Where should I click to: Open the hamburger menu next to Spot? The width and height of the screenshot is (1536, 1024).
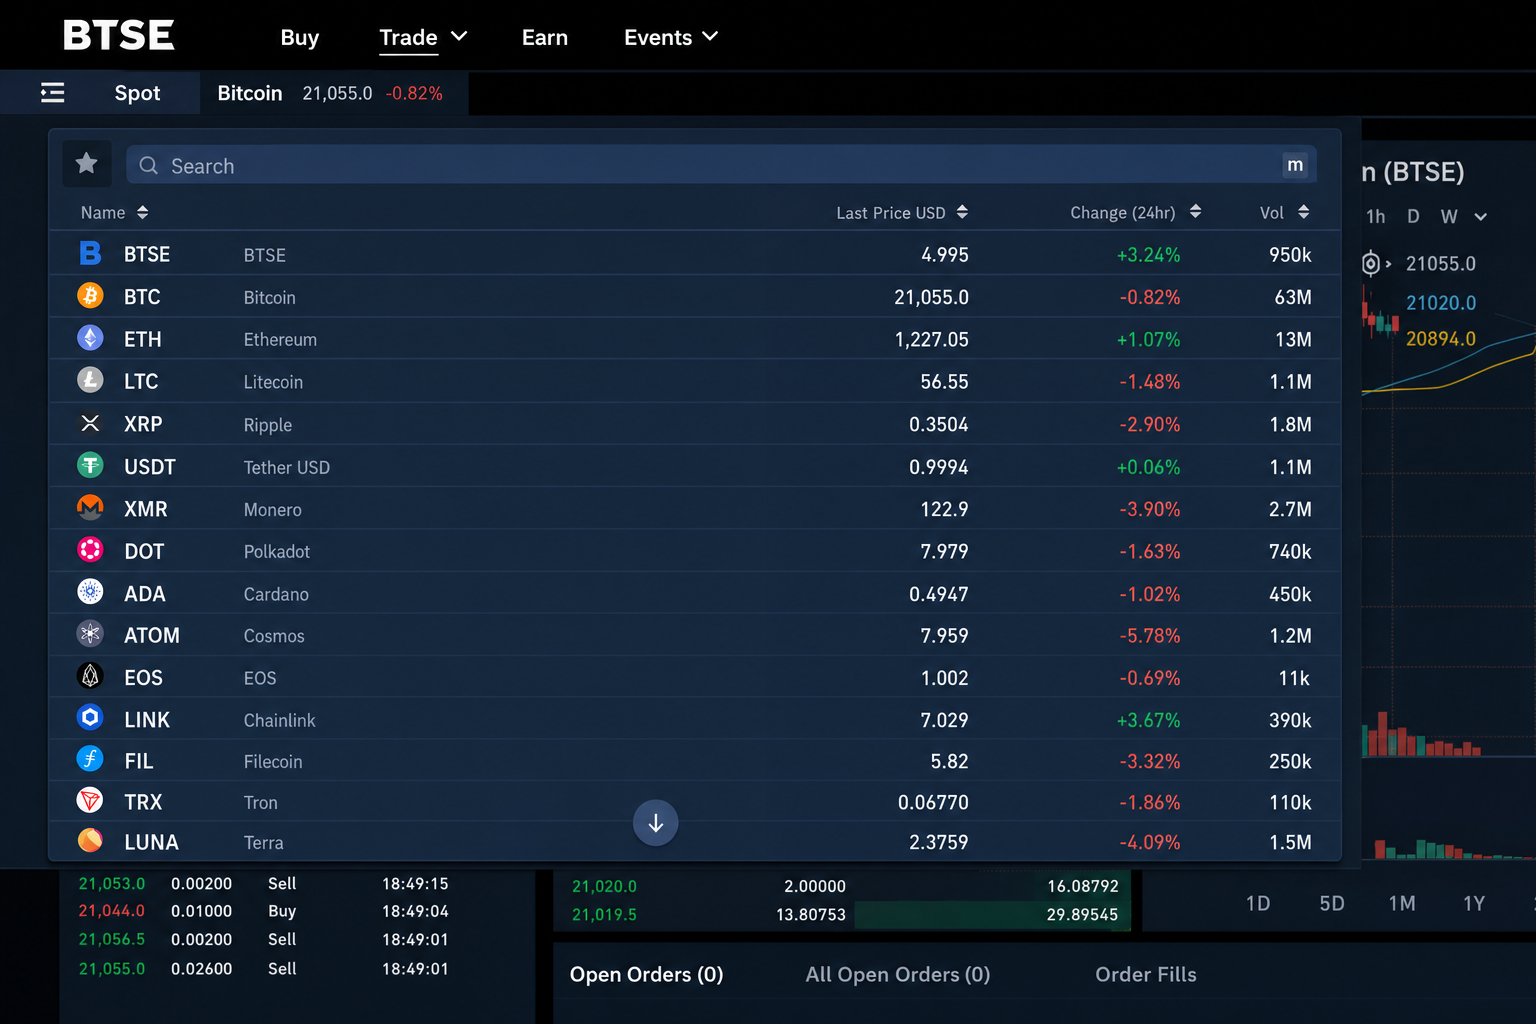tap(53, 93)
